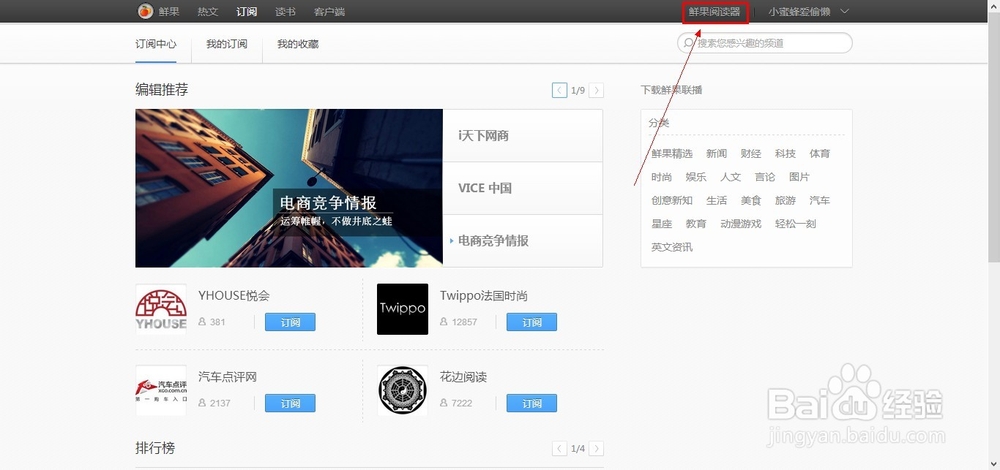1000x470 pixels.
Task: Subscribe to 汽车点评网
Action: [290, 403]
